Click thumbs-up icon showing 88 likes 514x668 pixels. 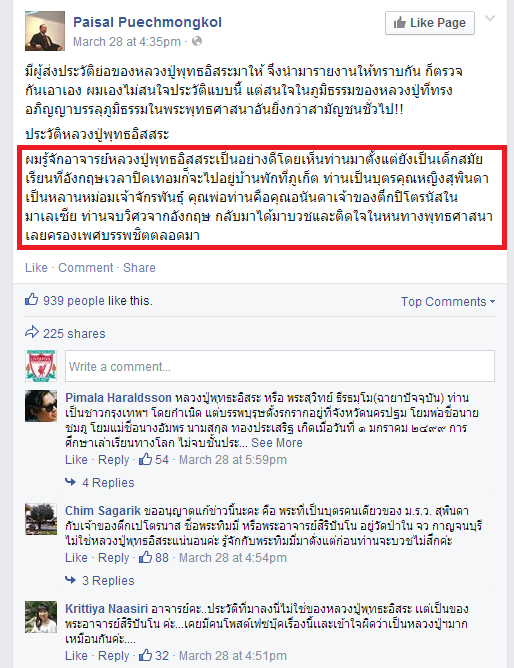pyautogui.click(x=145, y=557)
